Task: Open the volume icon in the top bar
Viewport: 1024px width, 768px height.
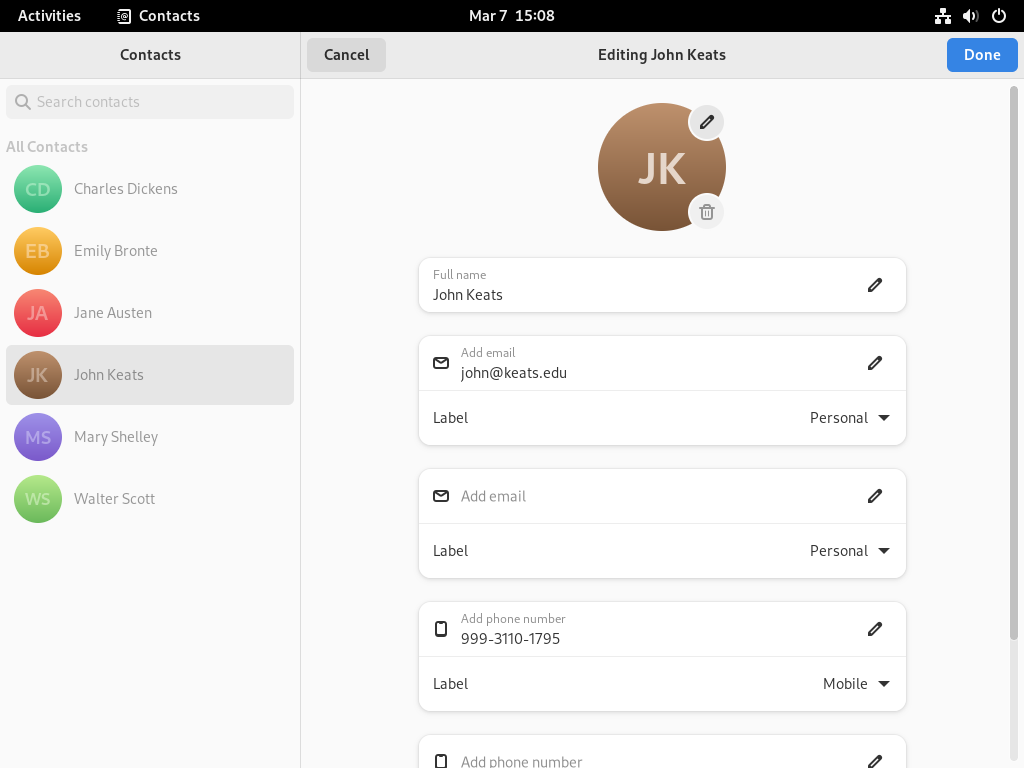Action: tap(970, 16)
